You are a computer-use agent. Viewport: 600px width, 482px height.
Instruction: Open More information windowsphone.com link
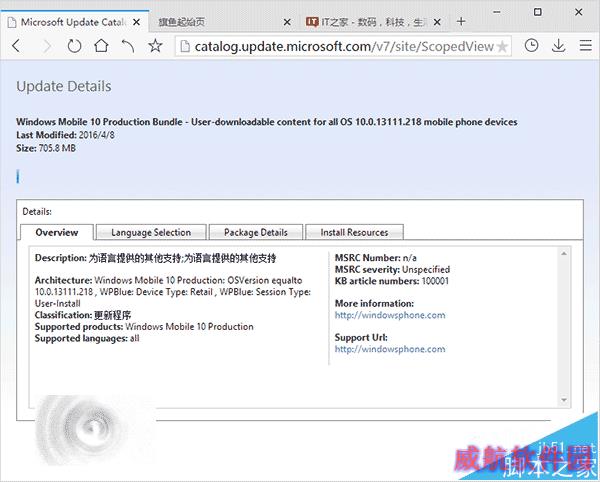point(390,315)
